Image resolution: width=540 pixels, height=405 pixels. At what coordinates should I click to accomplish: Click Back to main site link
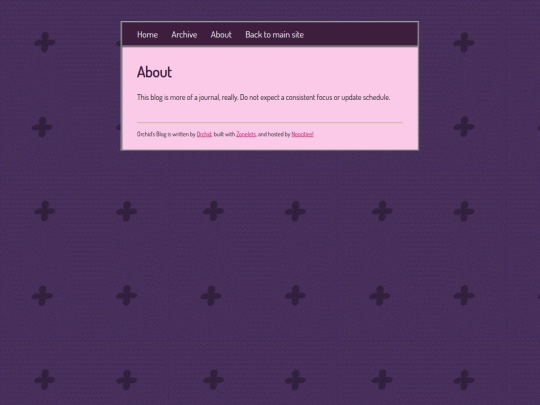274,34
